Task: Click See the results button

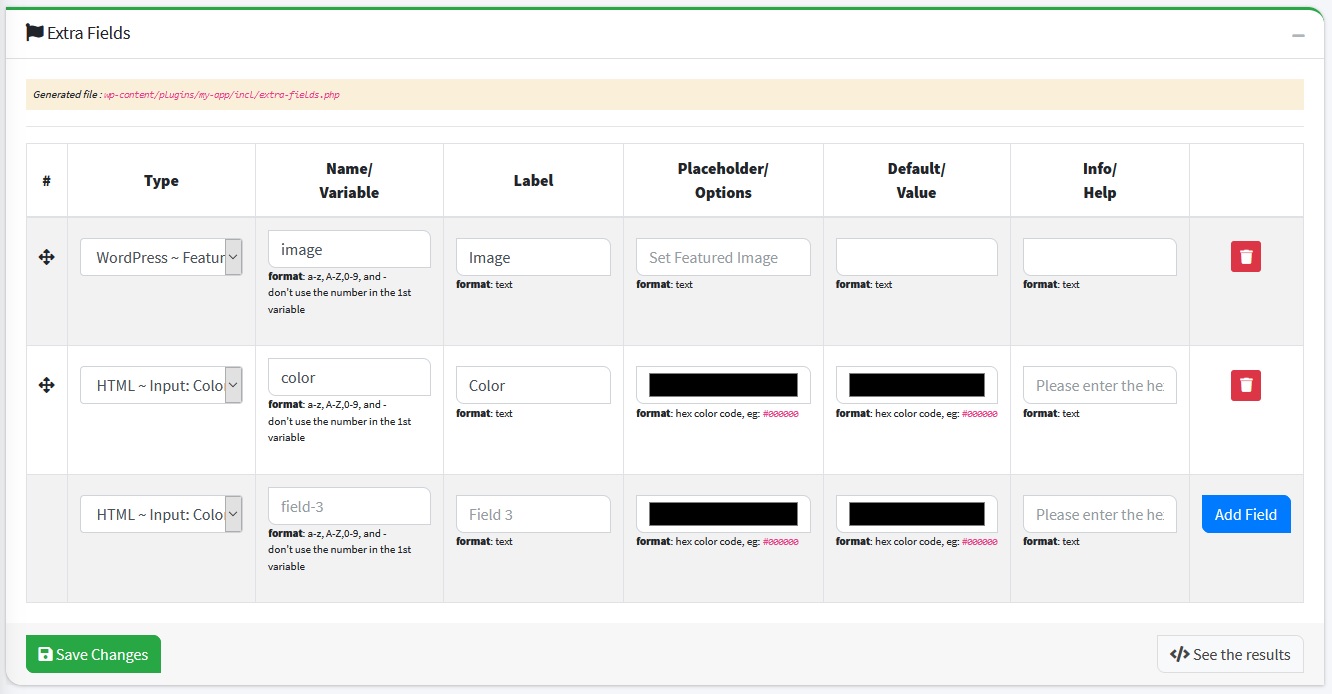Action: (1230, 654)
